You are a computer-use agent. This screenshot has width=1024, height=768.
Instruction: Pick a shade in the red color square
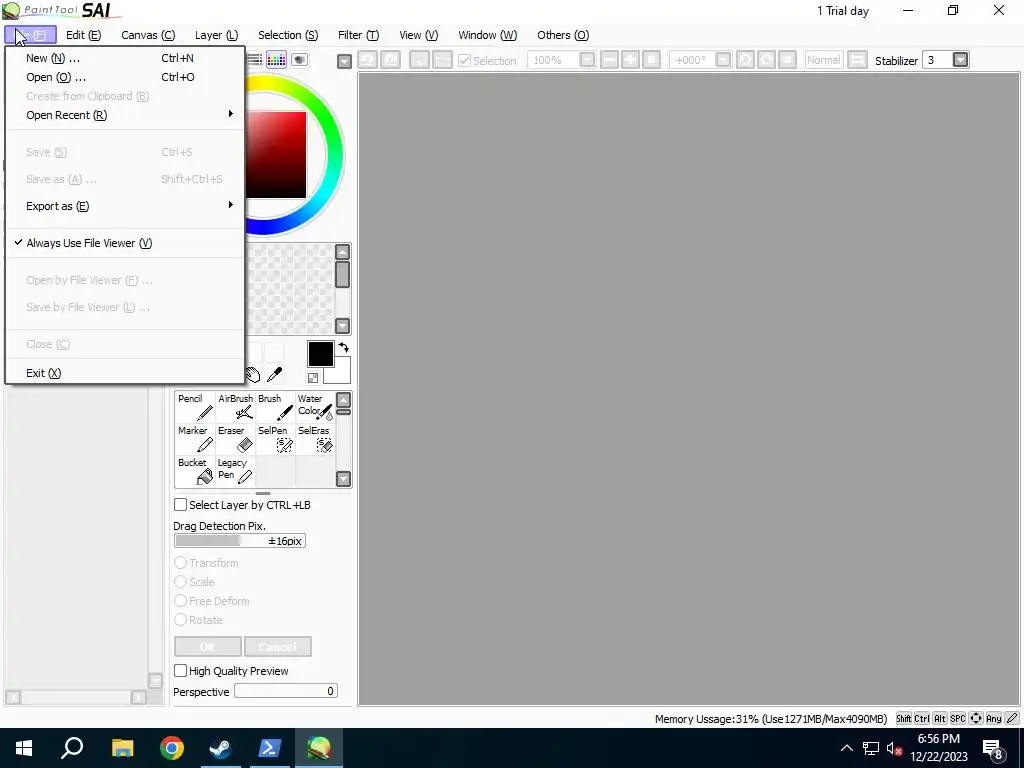276,155
